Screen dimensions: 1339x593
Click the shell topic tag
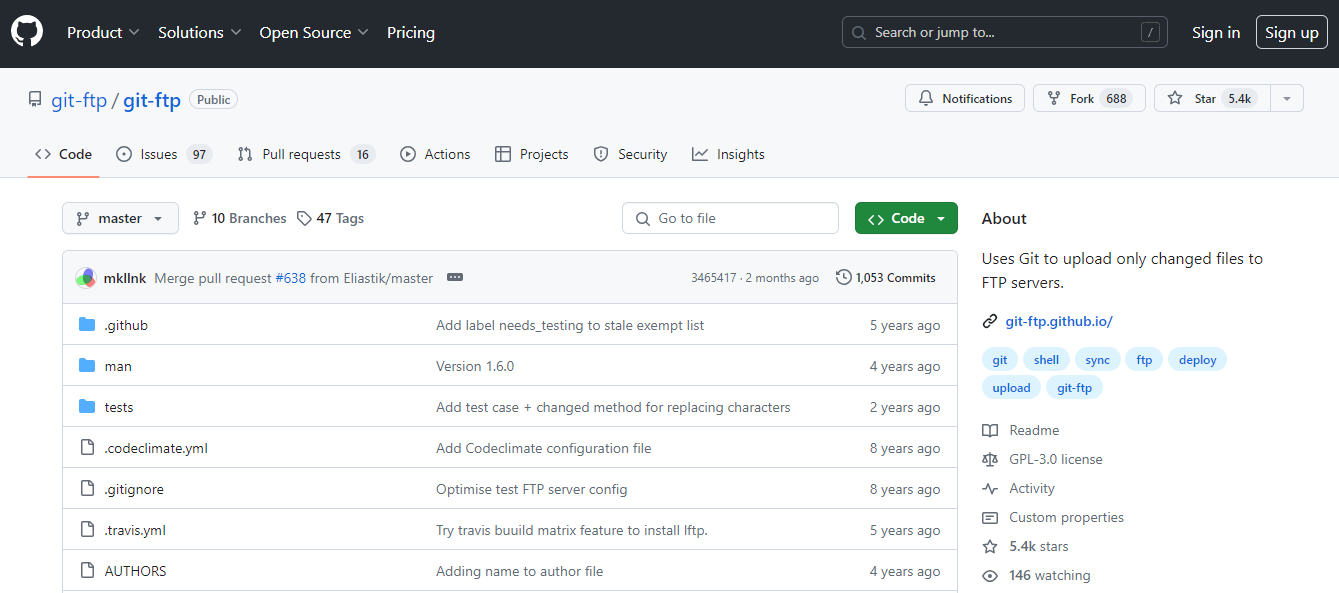(x=1046, y=359)
